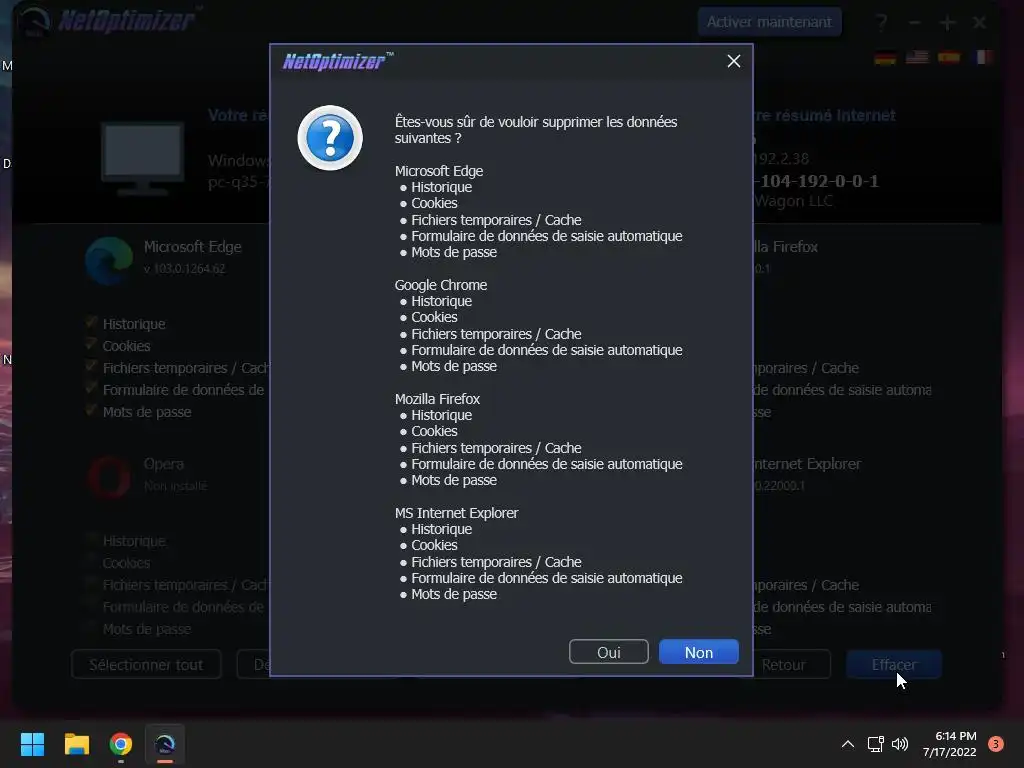Screen dimensions: 1024x768
Task: Click MS Internet Explorer heading in dialog
Action: (x=456, y=513)
